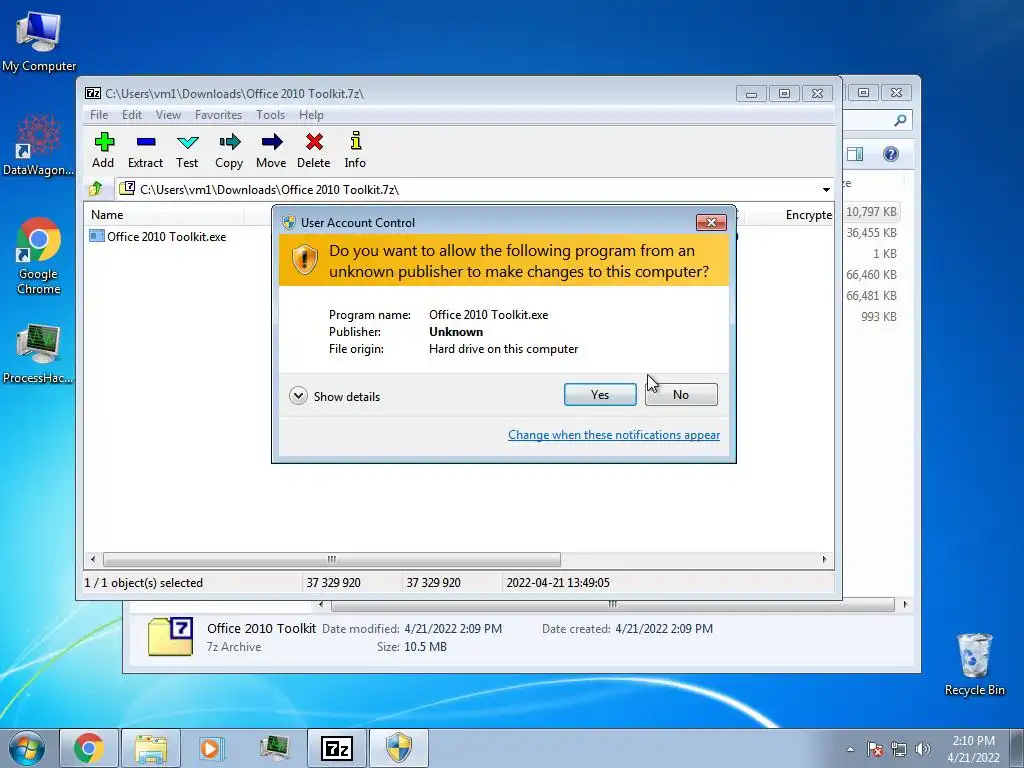Click the 7z archive thumbnail in details pane
The image size is (1024, 768).
[x=170, y=636]
